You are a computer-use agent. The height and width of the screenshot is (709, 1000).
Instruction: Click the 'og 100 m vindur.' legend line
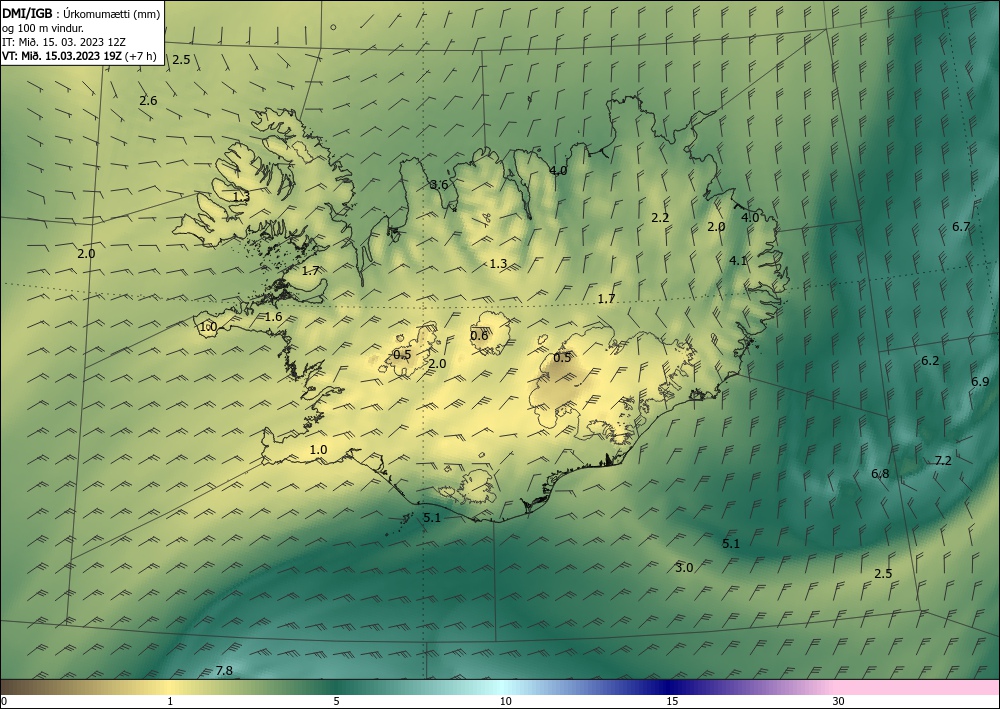(x=43, y=28)
